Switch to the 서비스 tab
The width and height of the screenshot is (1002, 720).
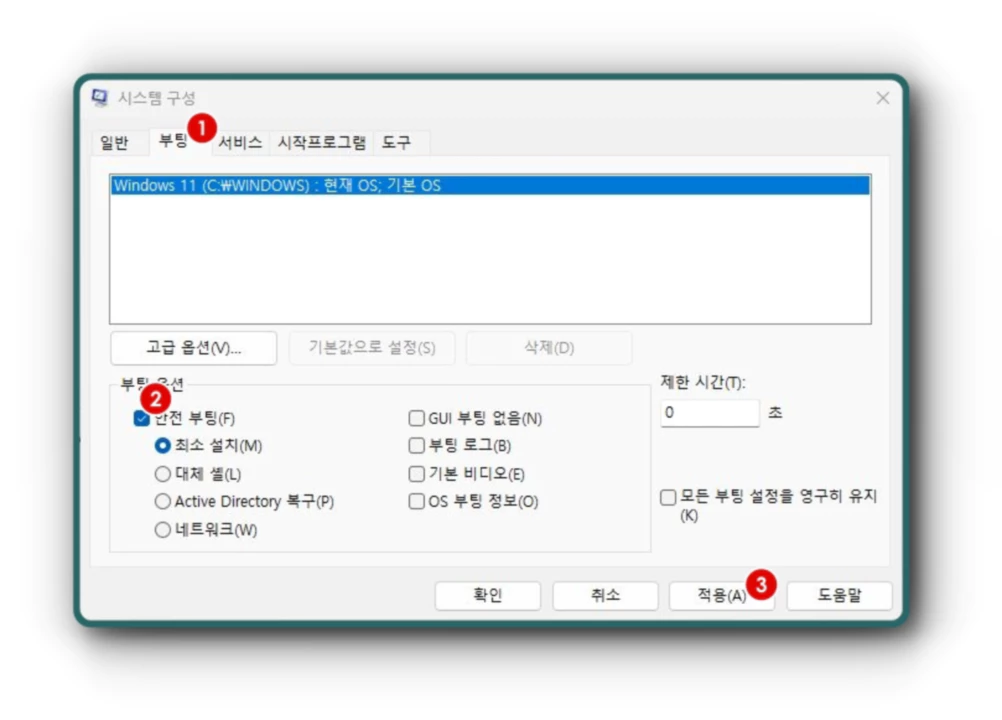240,142
